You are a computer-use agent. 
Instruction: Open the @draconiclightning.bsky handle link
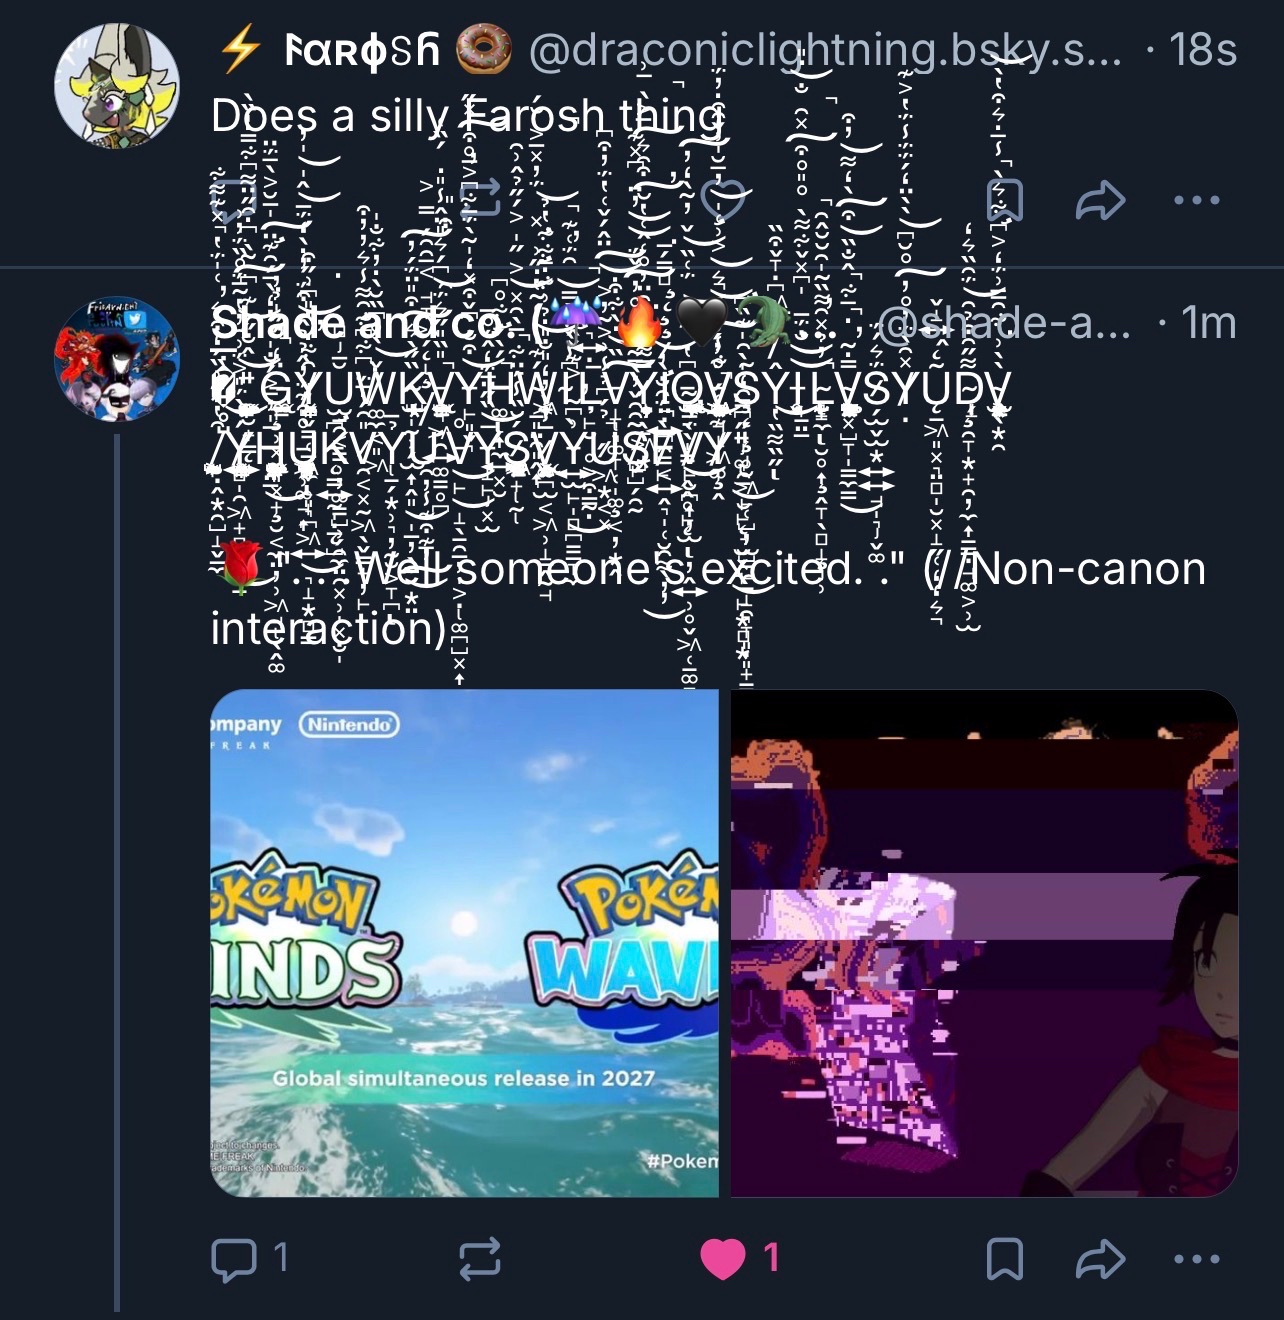(x=825, y=50)
